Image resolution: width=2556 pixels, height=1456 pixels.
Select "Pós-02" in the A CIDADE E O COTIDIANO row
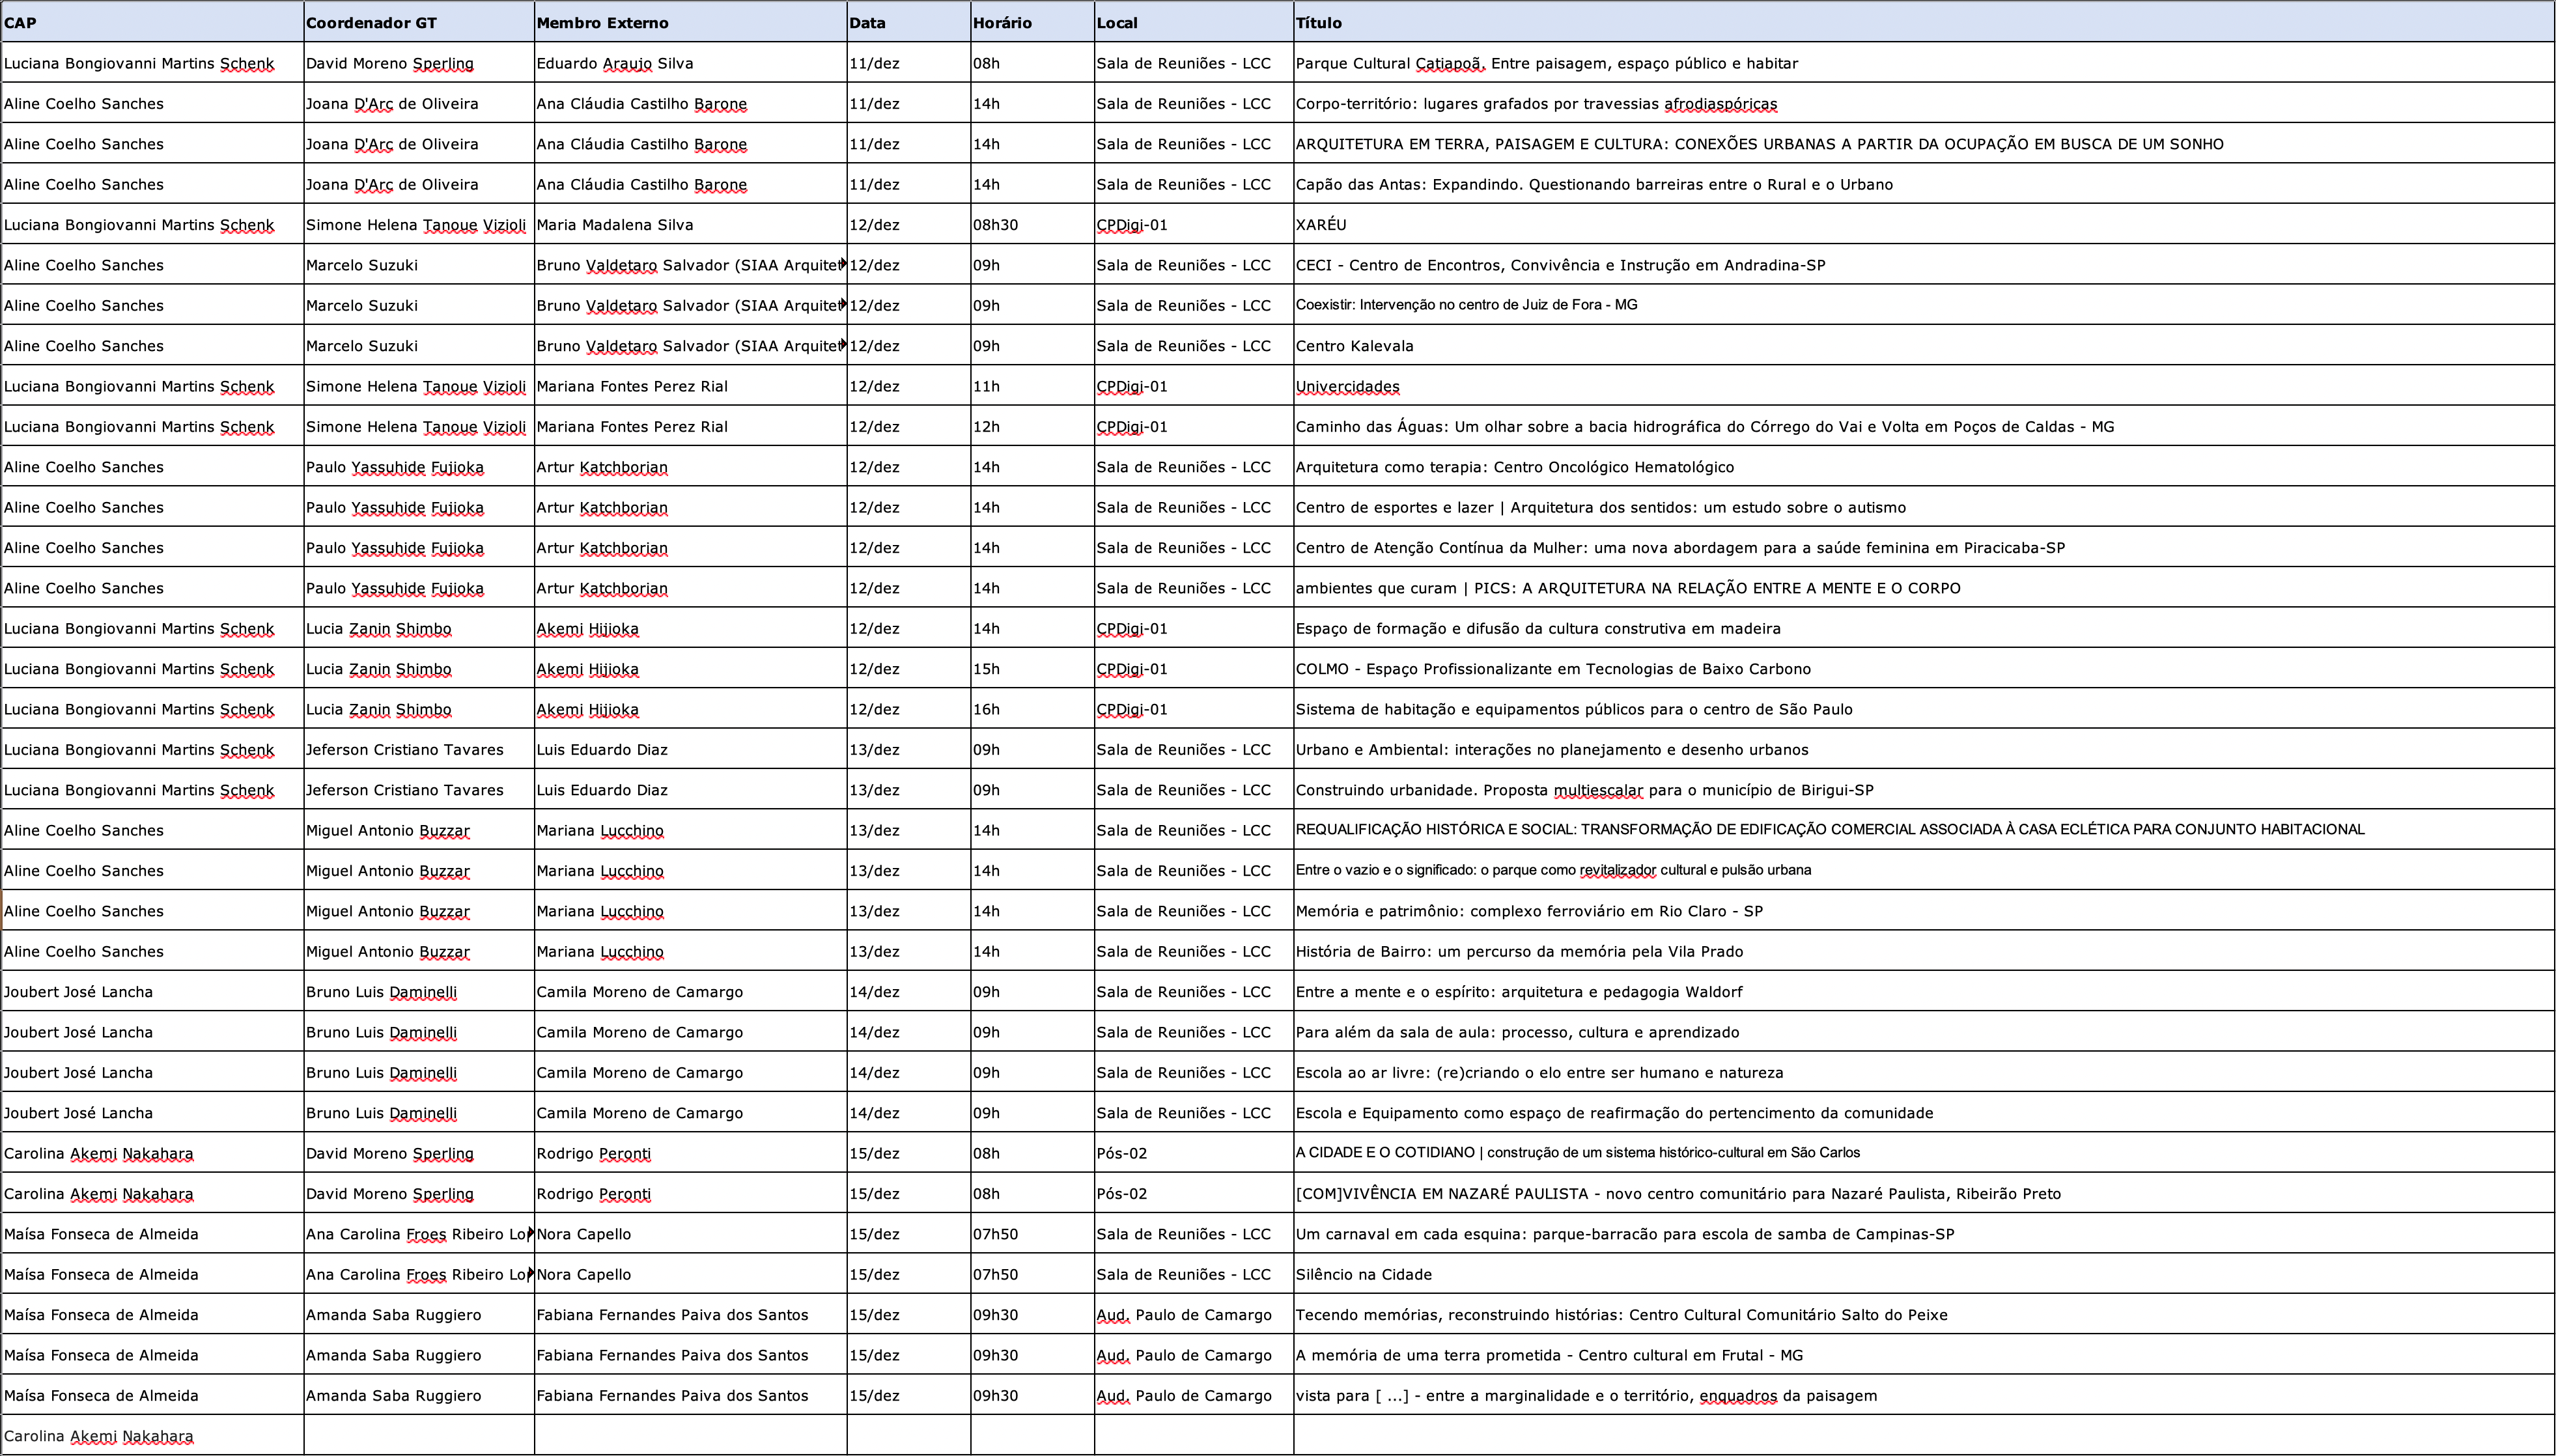coord(1194,1153)
